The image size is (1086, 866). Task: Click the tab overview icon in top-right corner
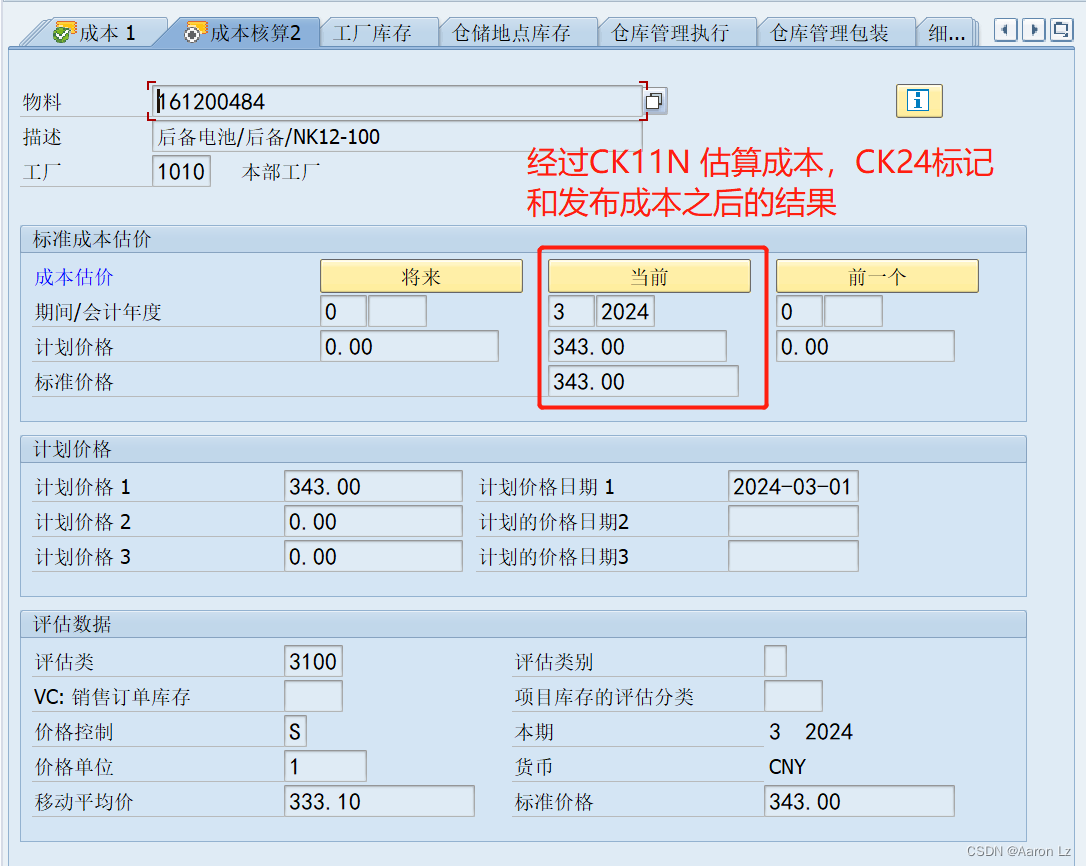1062,30
